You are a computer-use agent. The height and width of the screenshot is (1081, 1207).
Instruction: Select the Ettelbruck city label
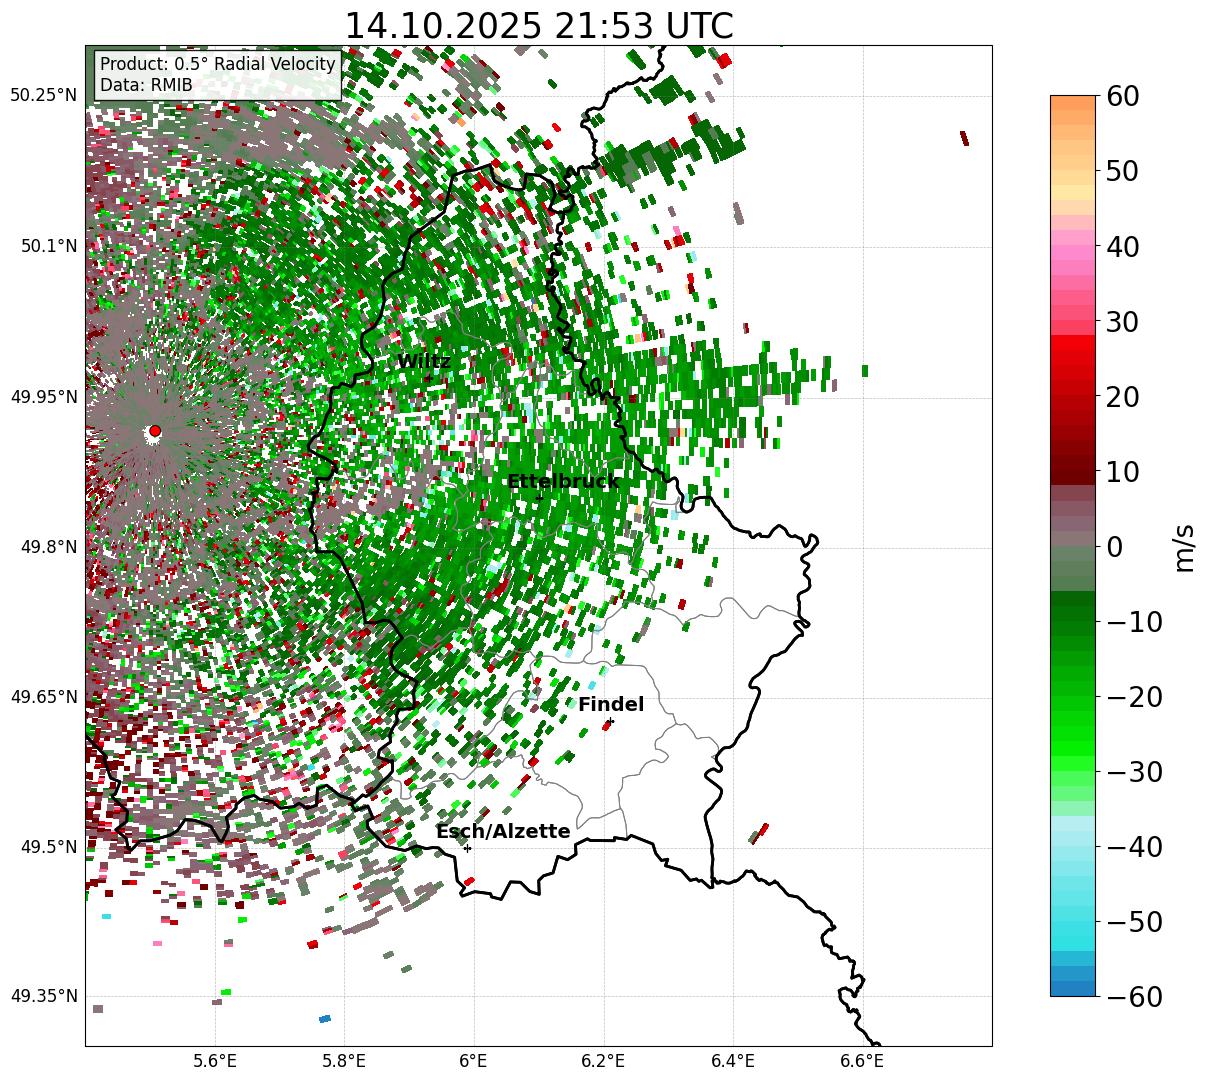[x=563, y=482]
